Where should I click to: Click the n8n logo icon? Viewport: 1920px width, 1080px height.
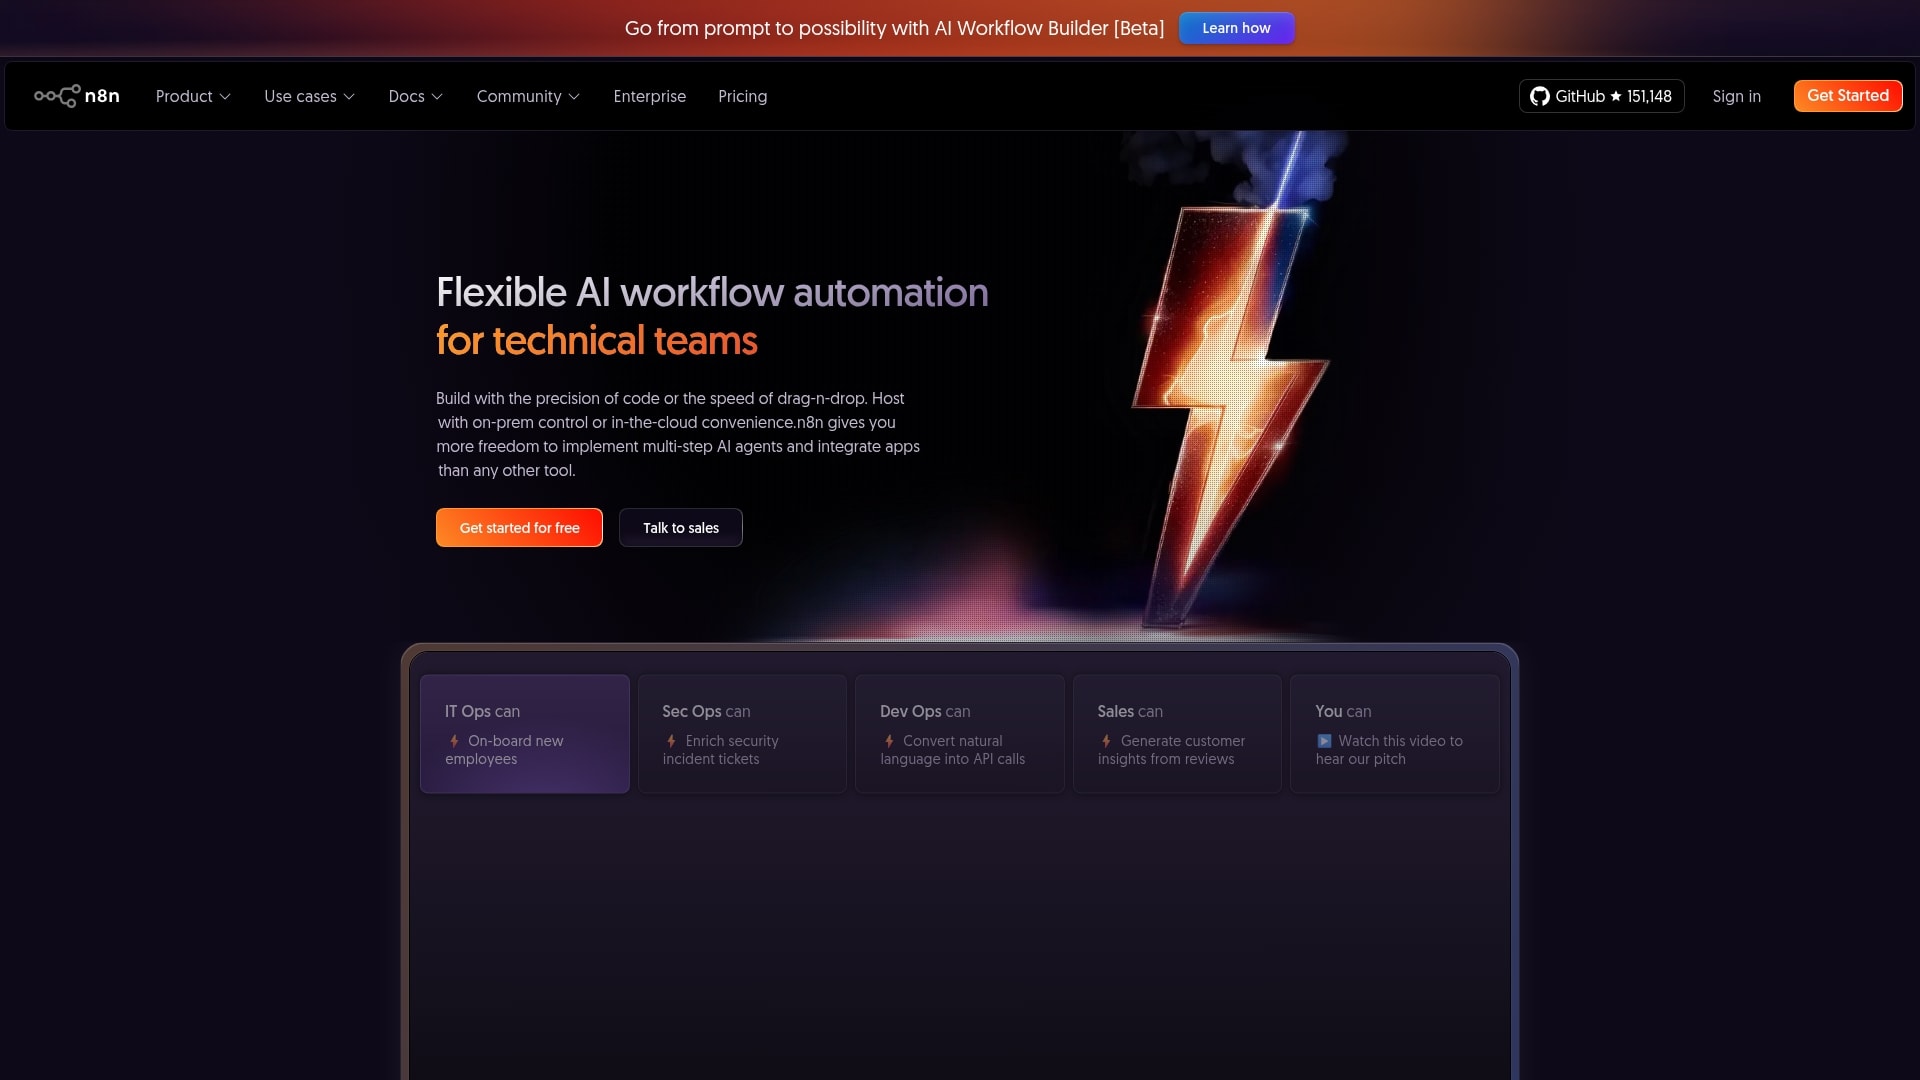click(57, 96)
